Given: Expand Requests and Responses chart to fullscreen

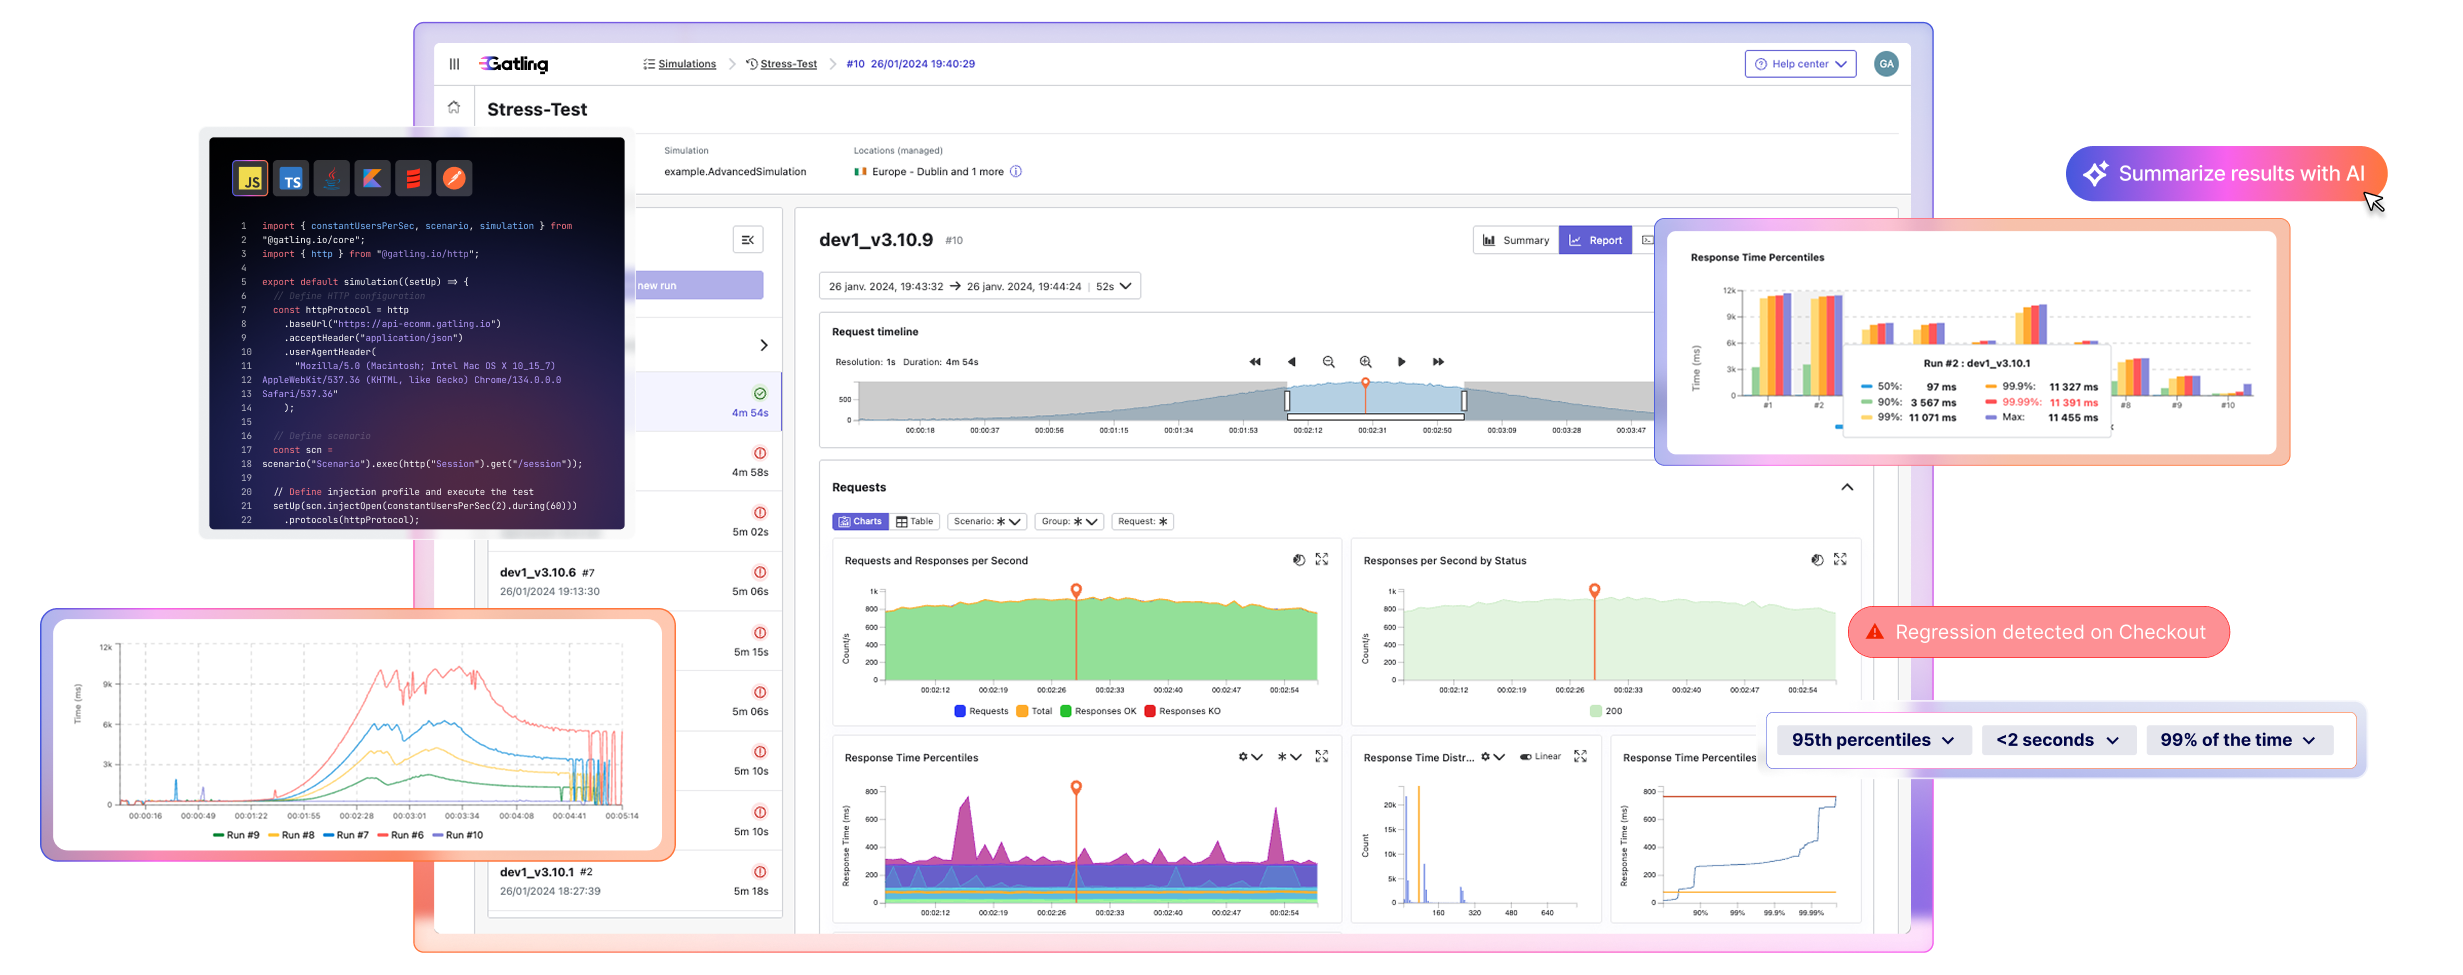Looking at the screenshot, I should point(1322,559).
